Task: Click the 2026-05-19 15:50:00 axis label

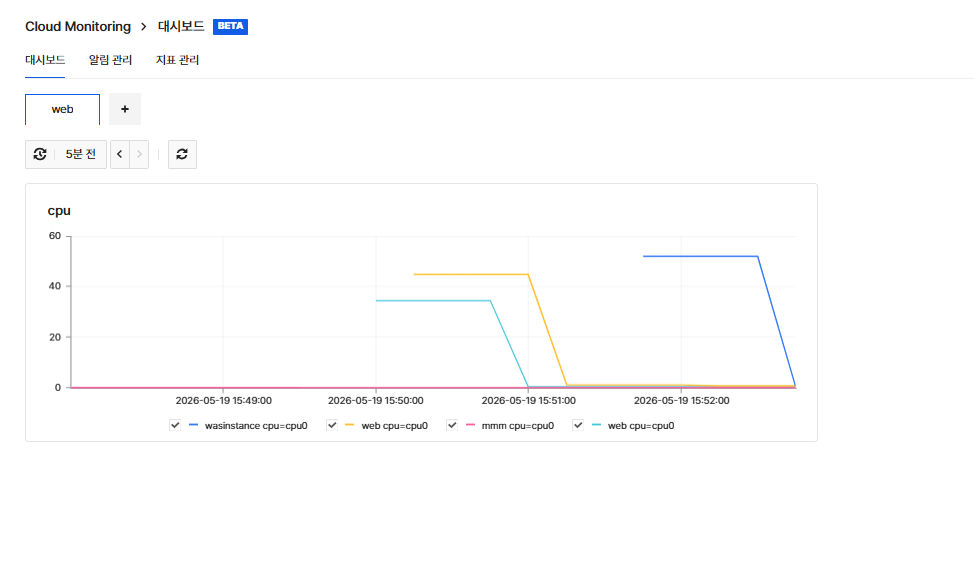Action: (x=376, y=401)
